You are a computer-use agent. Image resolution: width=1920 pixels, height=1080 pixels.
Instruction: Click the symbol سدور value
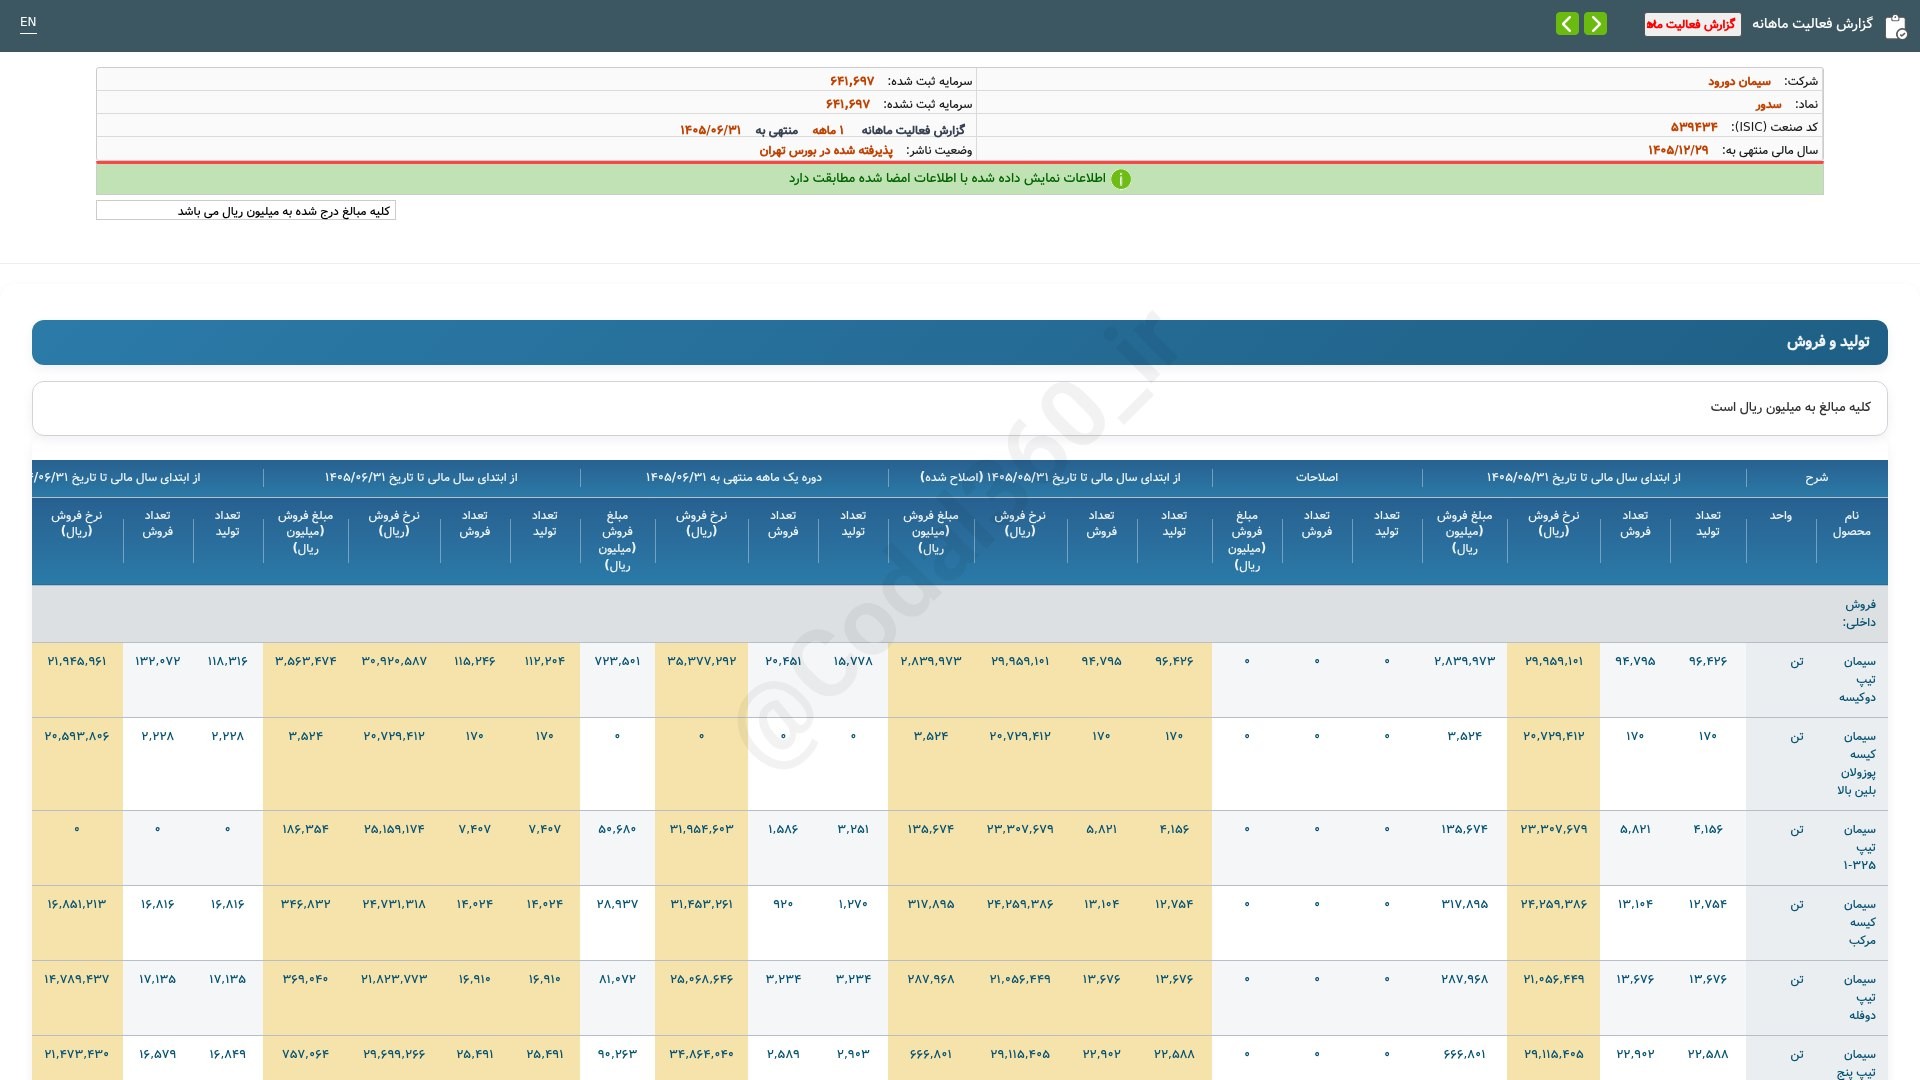[x=1768, y=104]
